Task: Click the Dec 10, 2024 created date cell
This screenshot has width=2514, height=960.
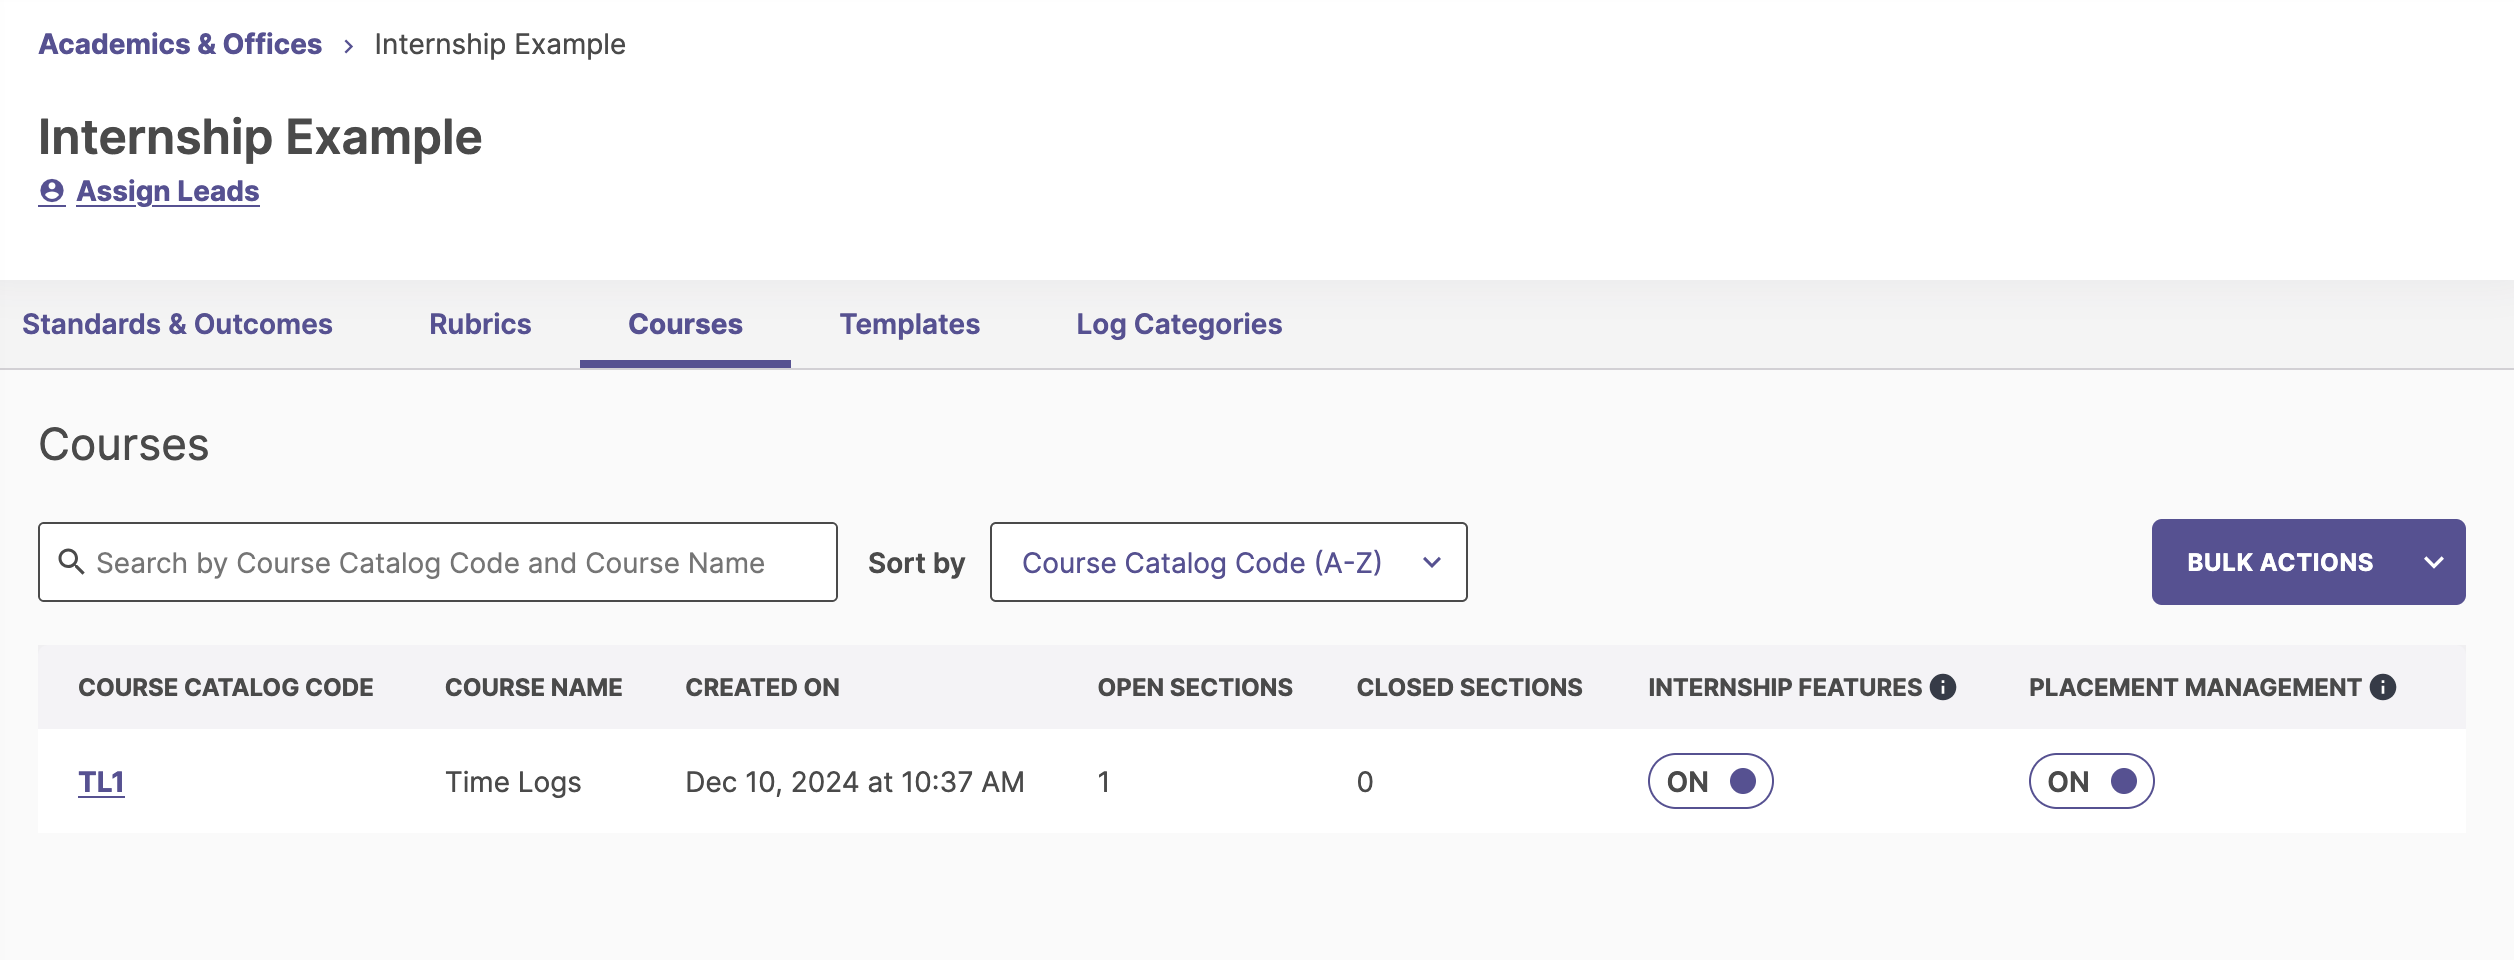Action: 855,782
